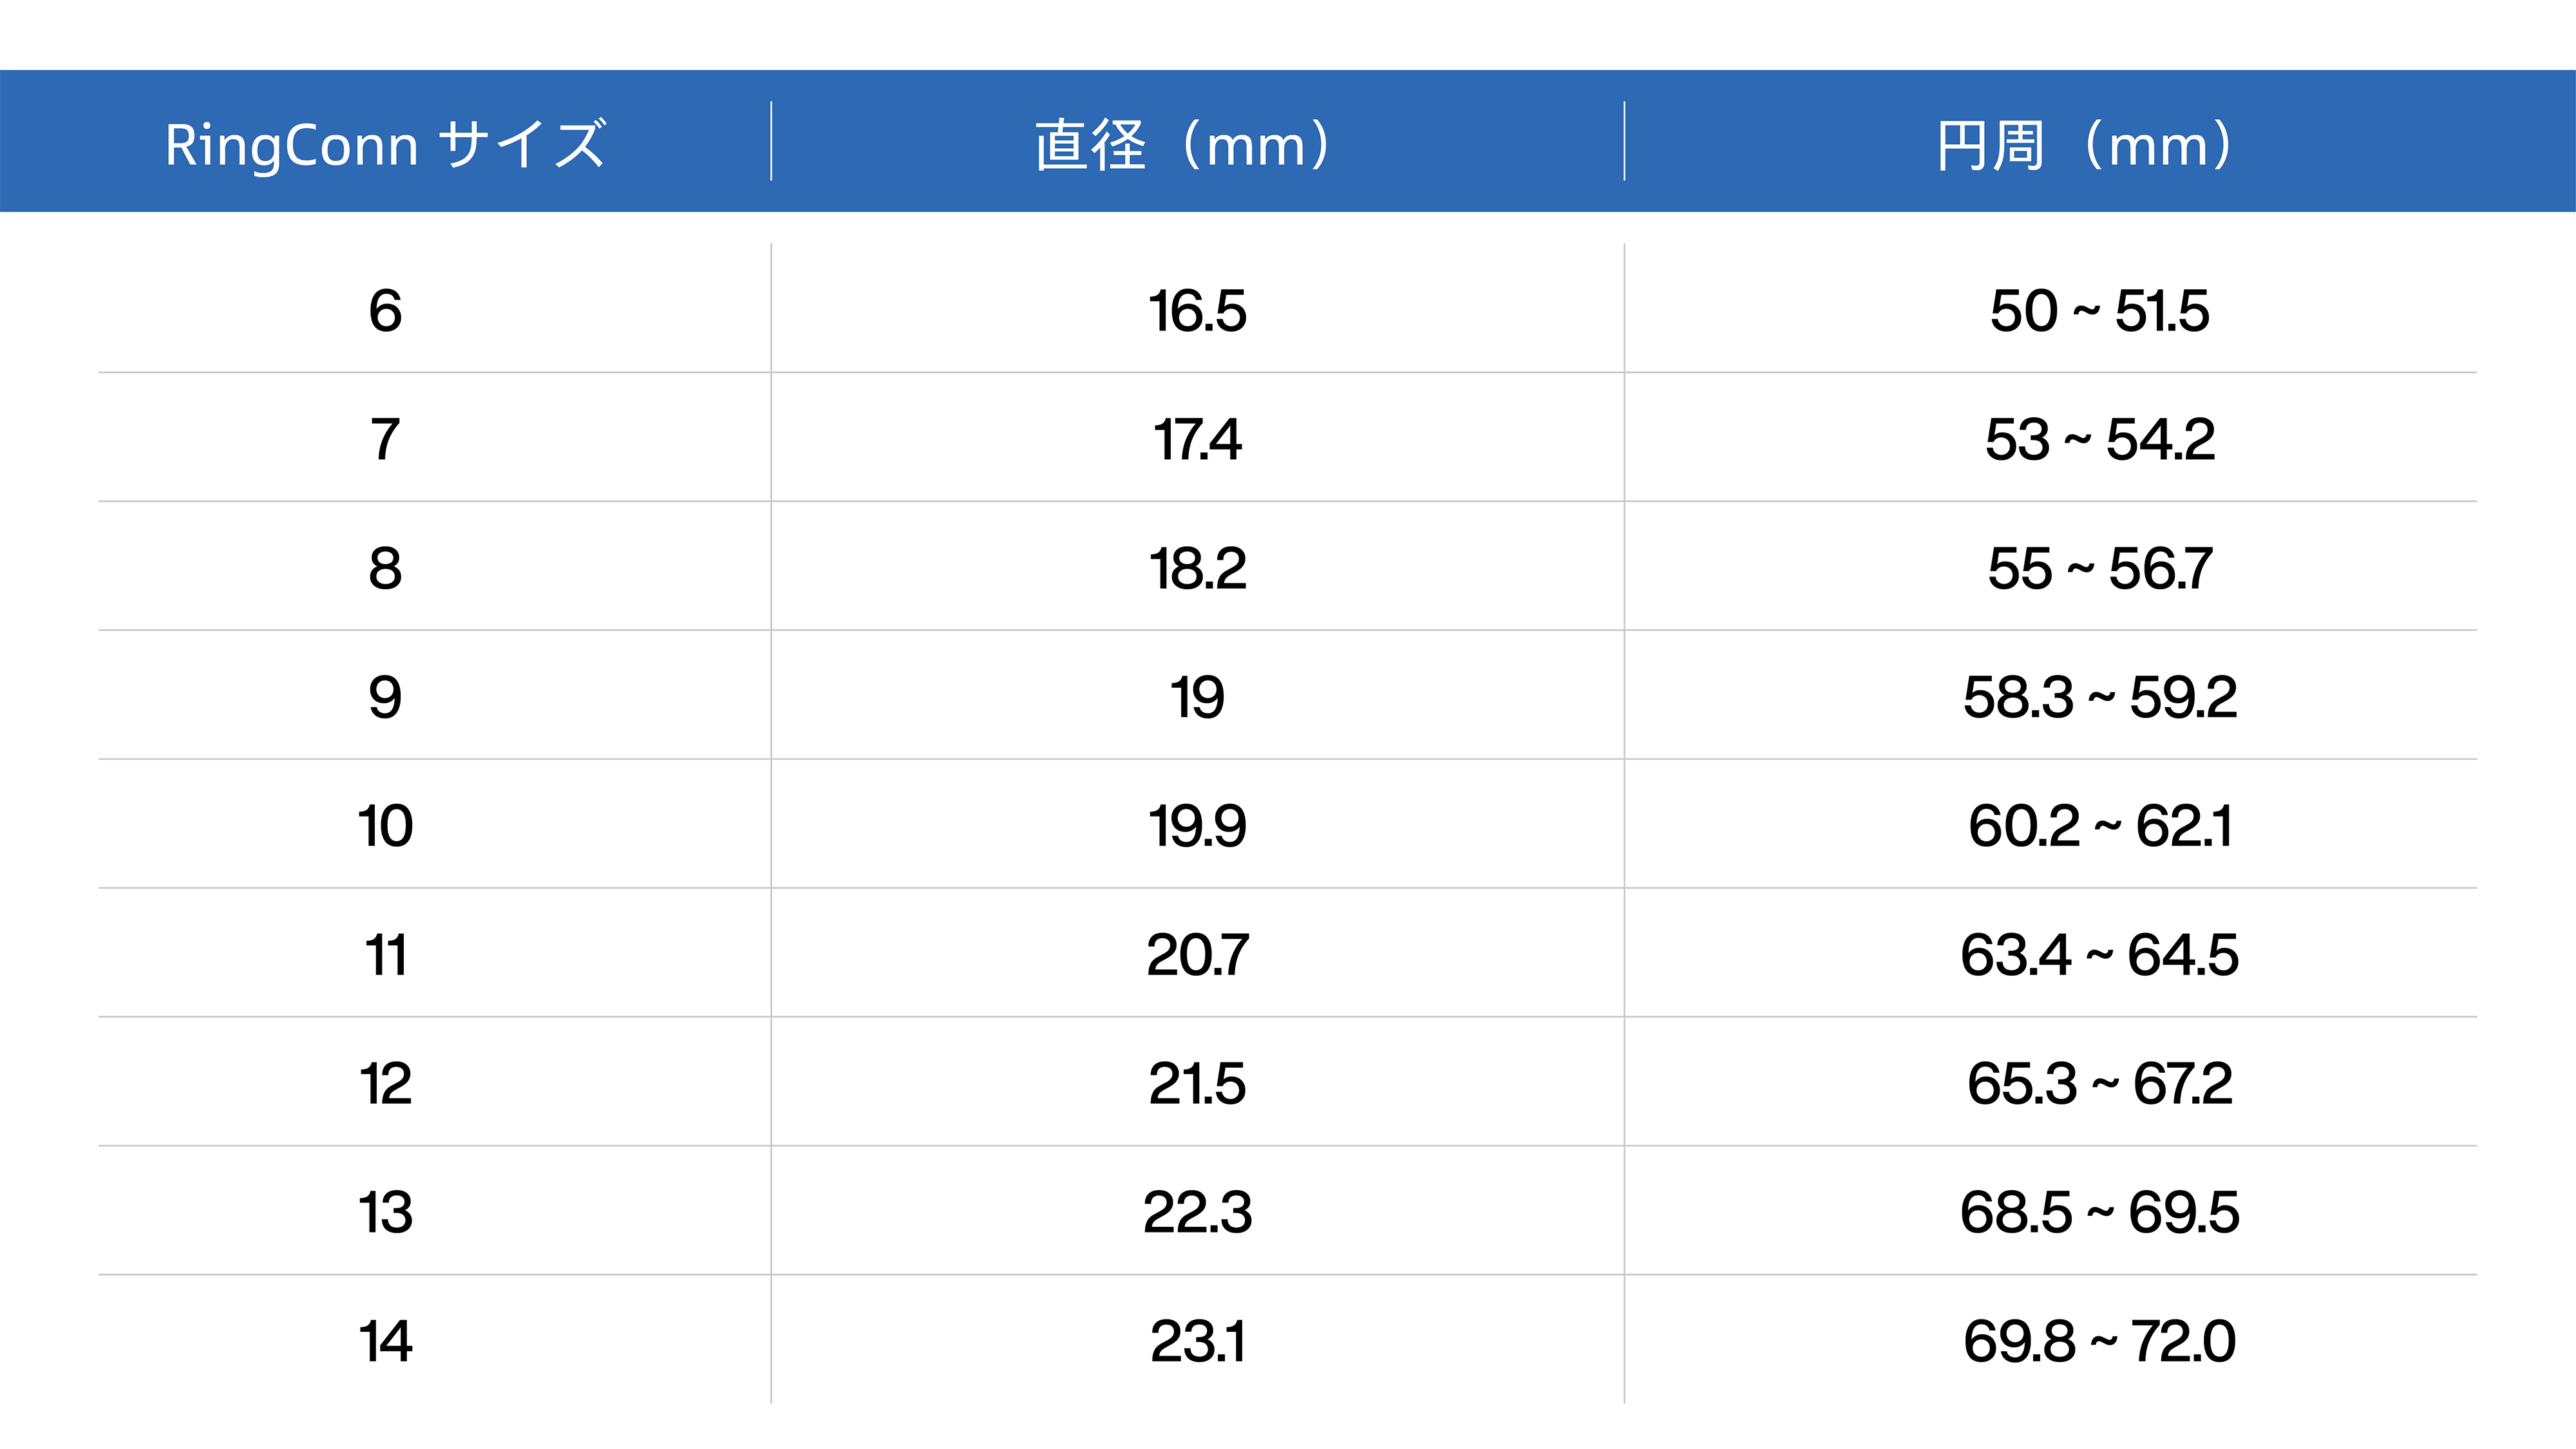Click the 63.4 ~ 64.5 circumference range
The image size is (2576, 1449).
(x=2099, y=955)
